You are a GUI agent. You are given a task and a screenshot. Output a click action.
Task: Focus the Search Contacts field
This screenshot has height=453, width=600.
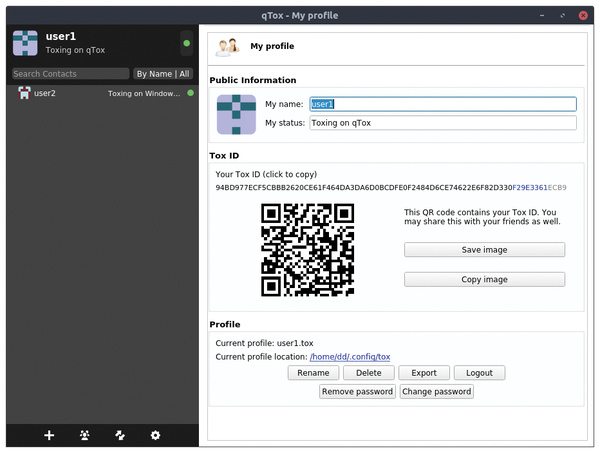coord(70,74)
